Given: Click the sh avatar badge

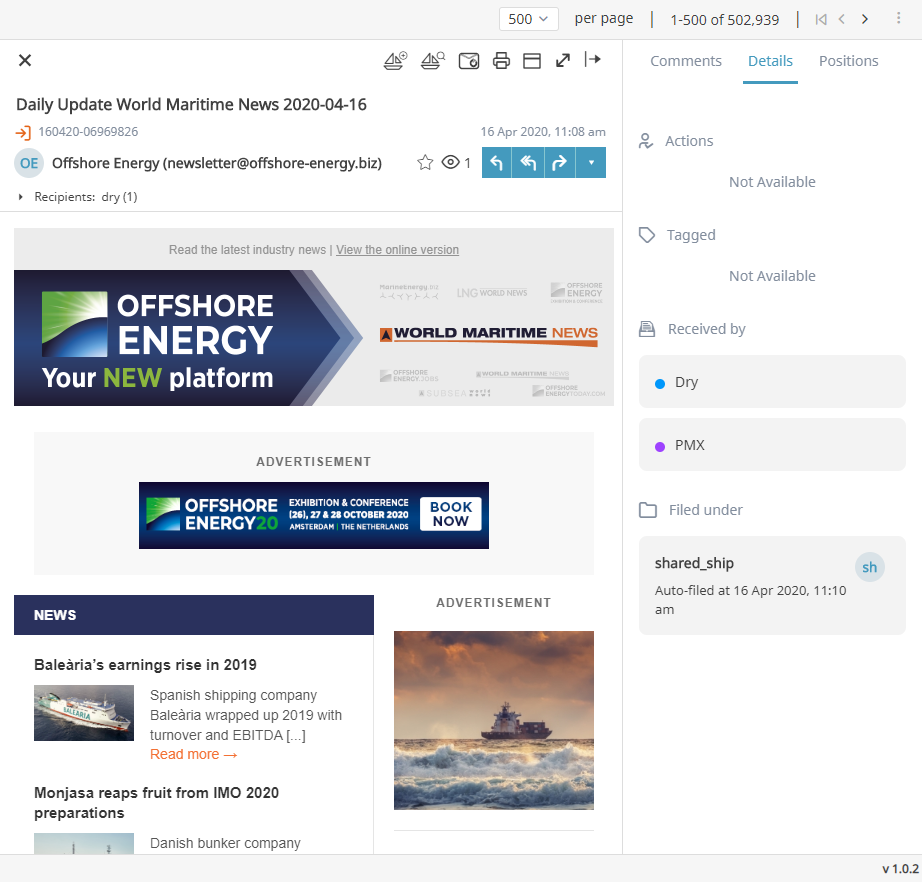Looking at the screenshot, I should tap(870, 567).
